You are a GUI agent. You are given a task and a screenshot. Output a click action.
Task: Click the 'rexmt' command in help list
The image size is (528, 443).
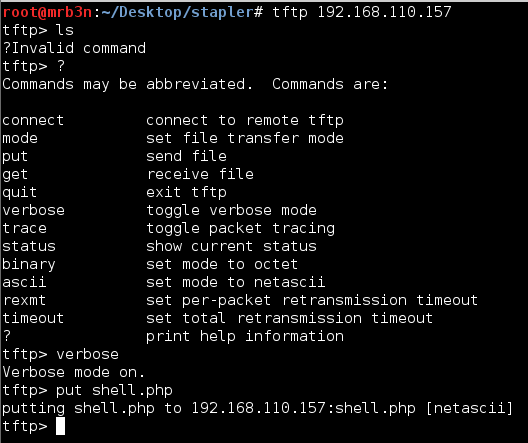(x=24, y=301)
